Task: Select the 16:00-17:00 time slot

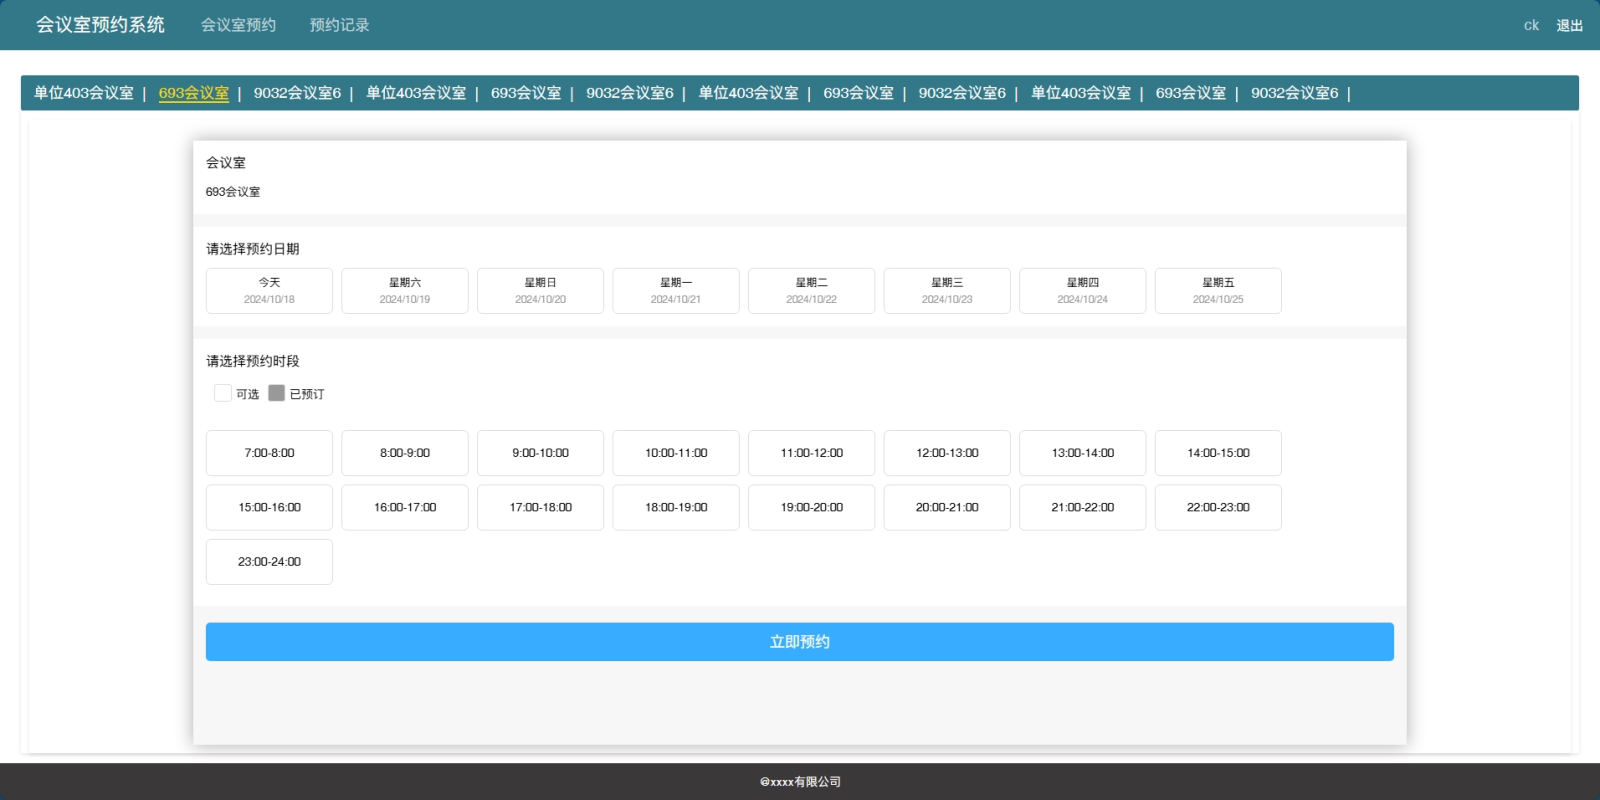Action: pos(405,508)
